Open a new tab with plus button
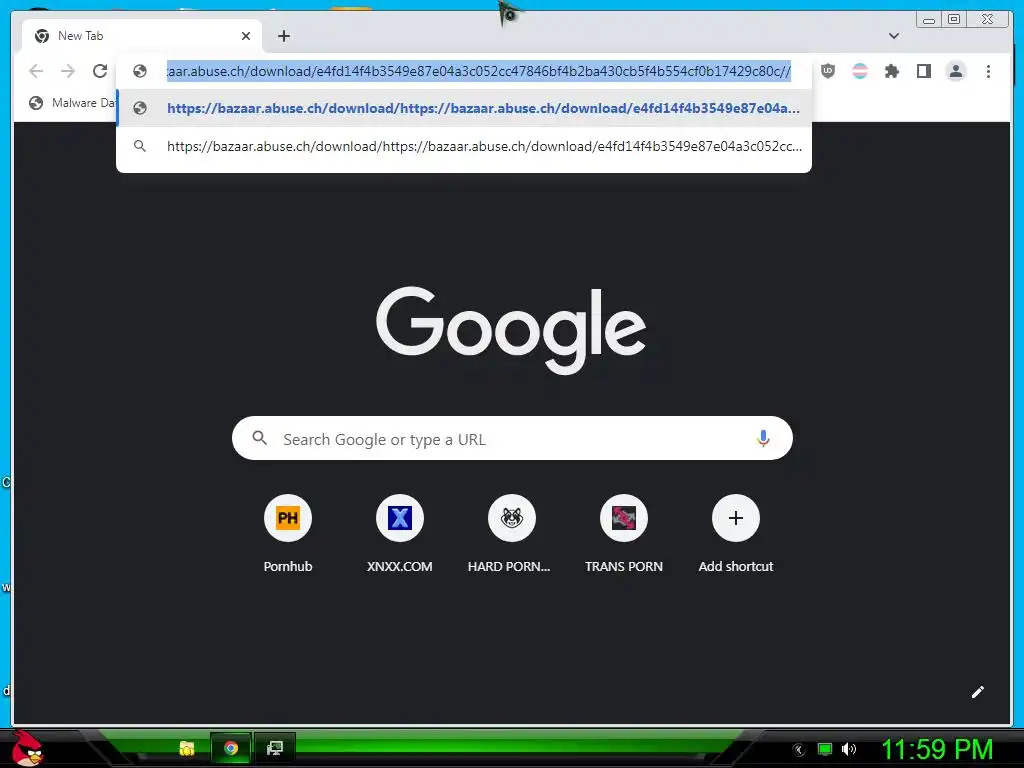Viewport: 1024px width, 768px height. (x=283, y=36)
